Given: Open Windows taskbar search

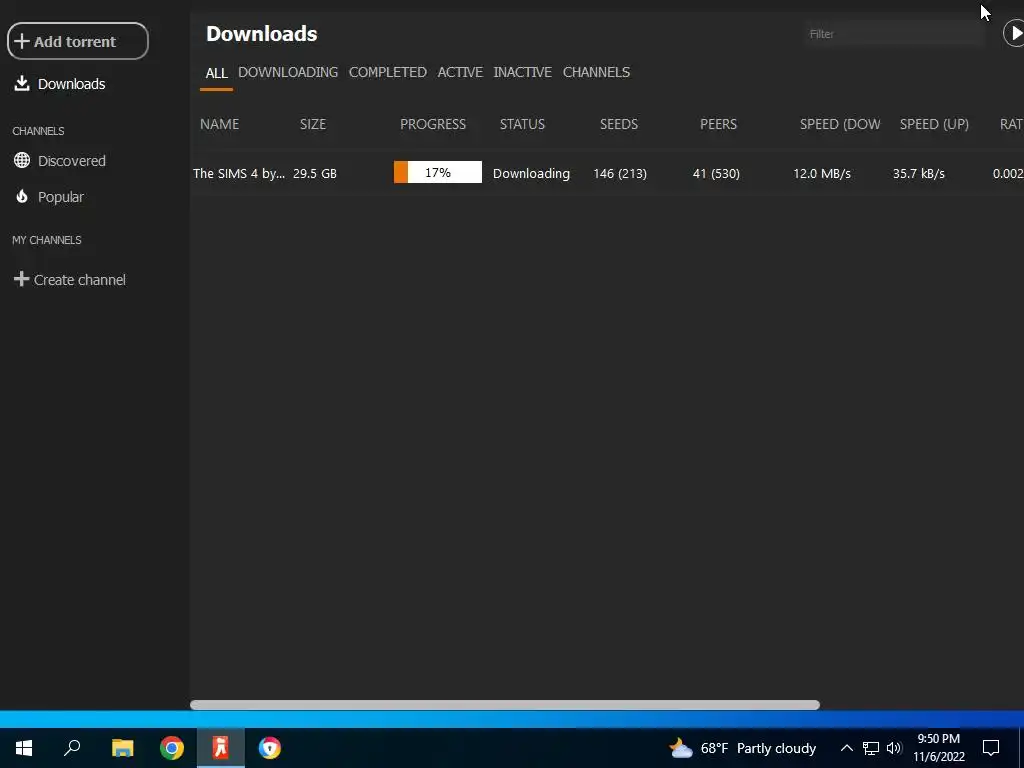Looking at the screenshot, I should click(x=72, y=748).
